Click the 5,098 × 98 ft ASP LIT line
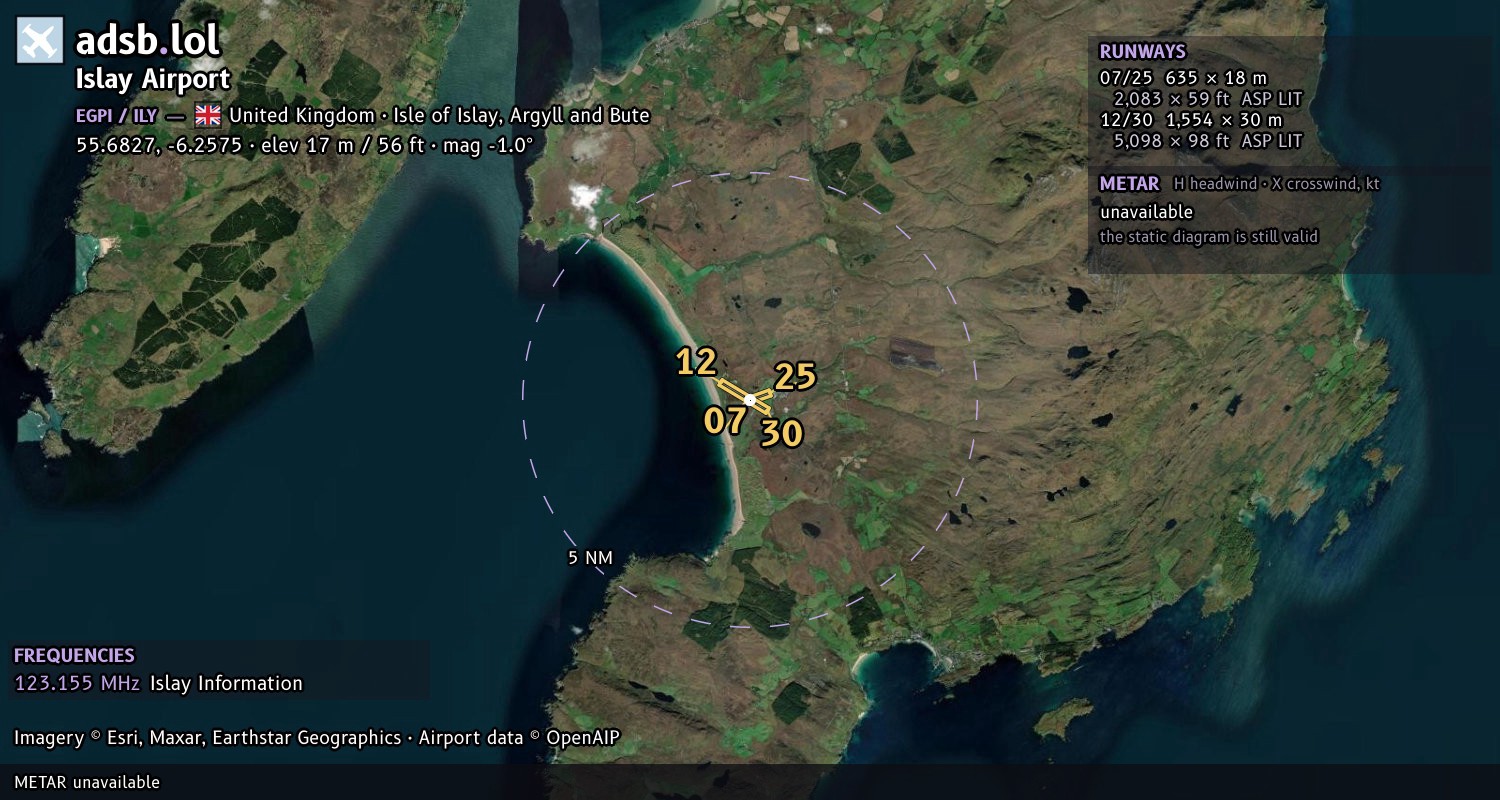Image resolution: width=1500 pixels, height=800 pixels. 1208,141
